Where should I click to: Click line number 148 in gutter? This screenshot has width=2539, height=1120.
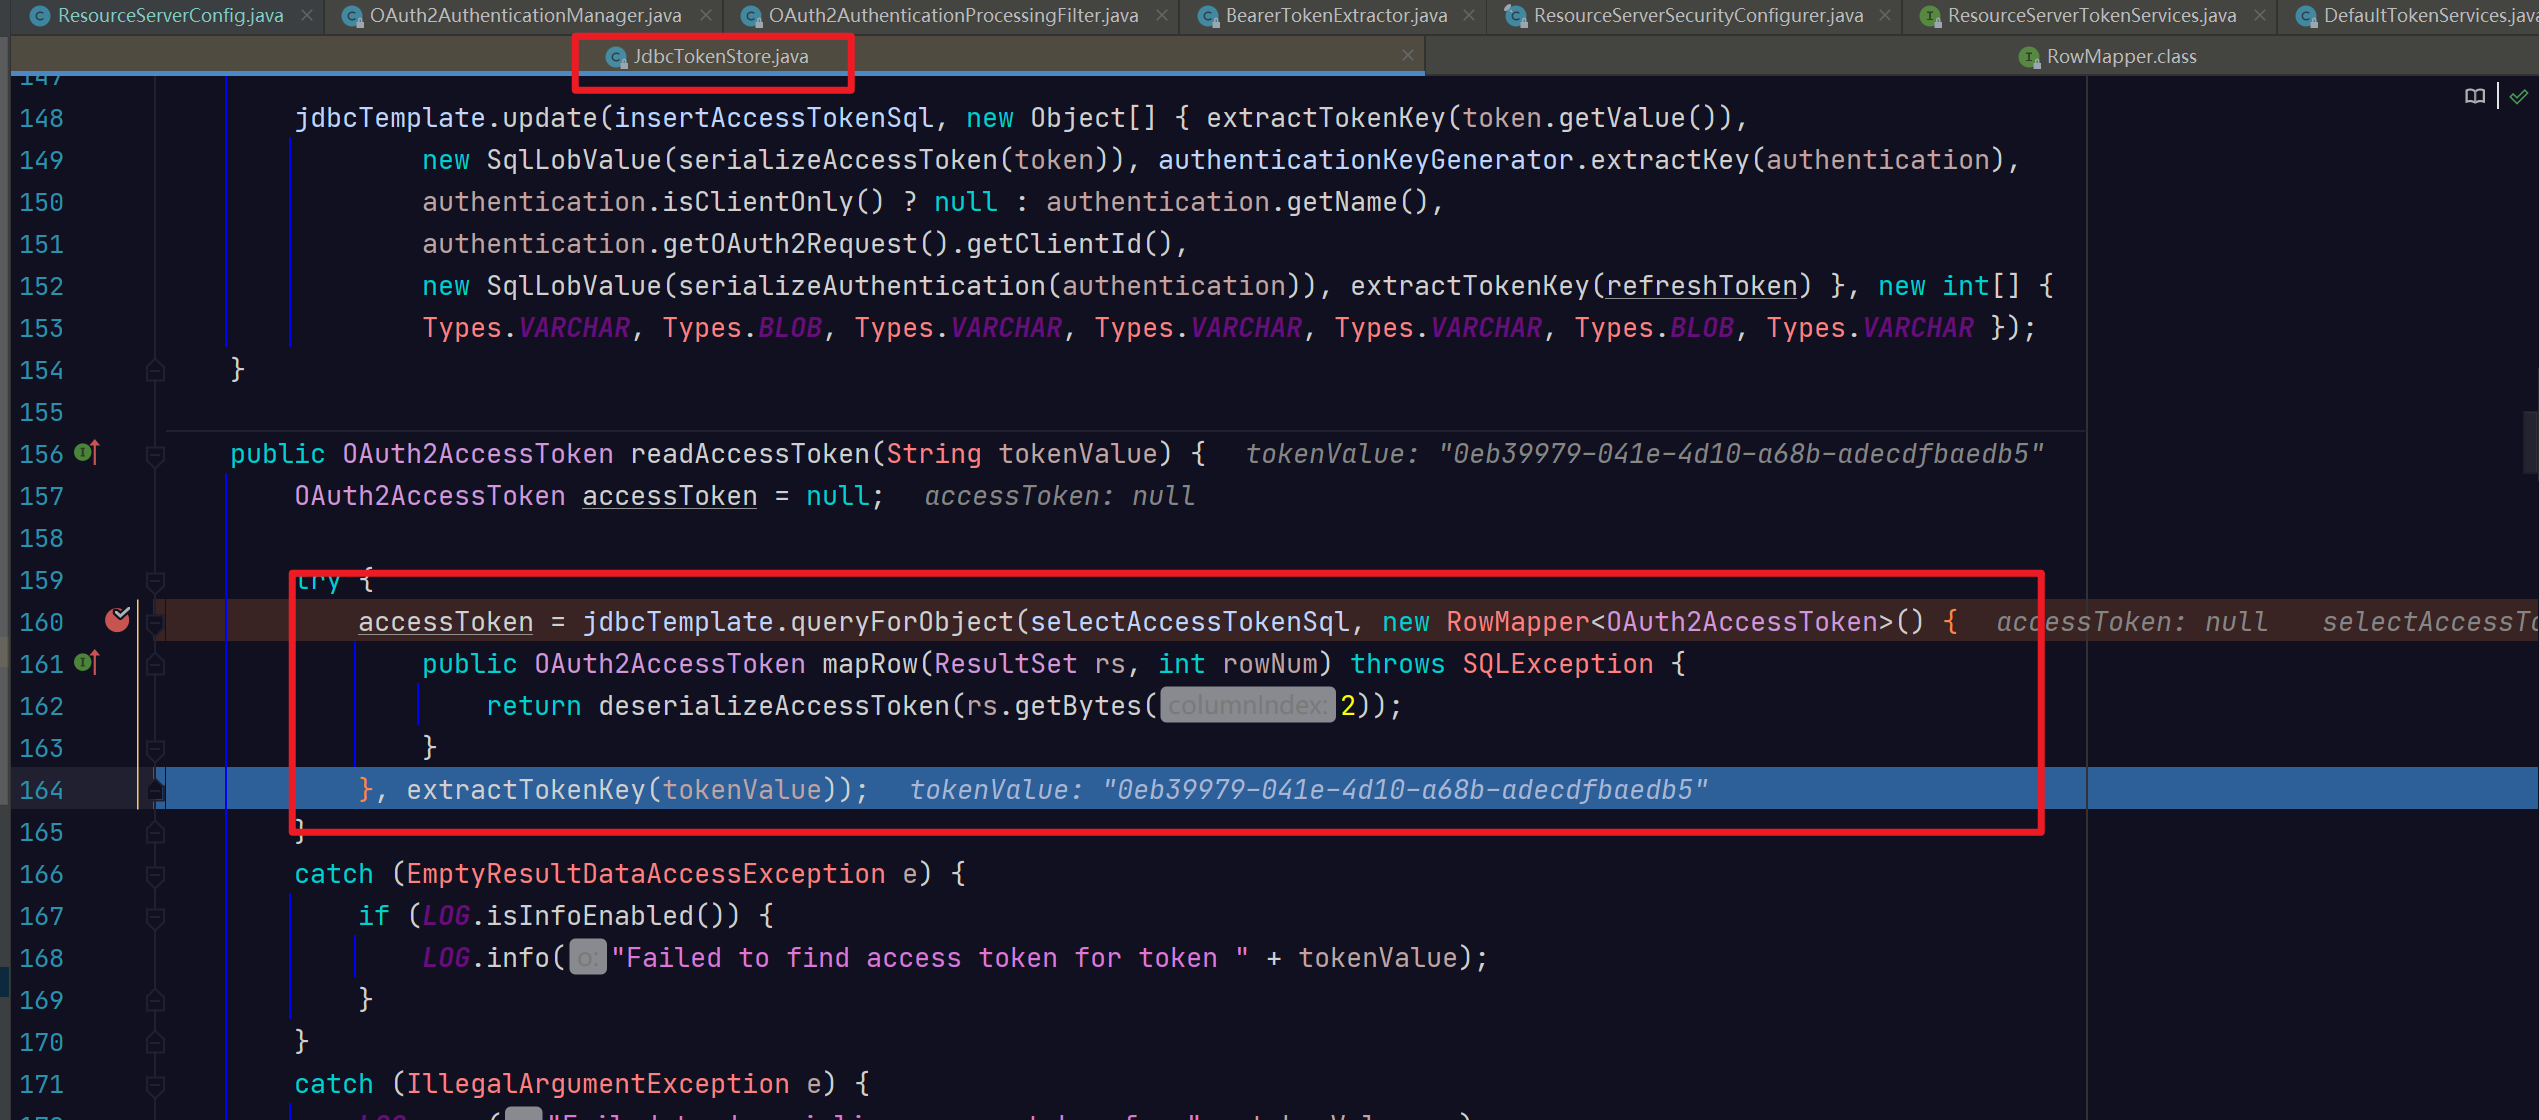pos(41,118)
